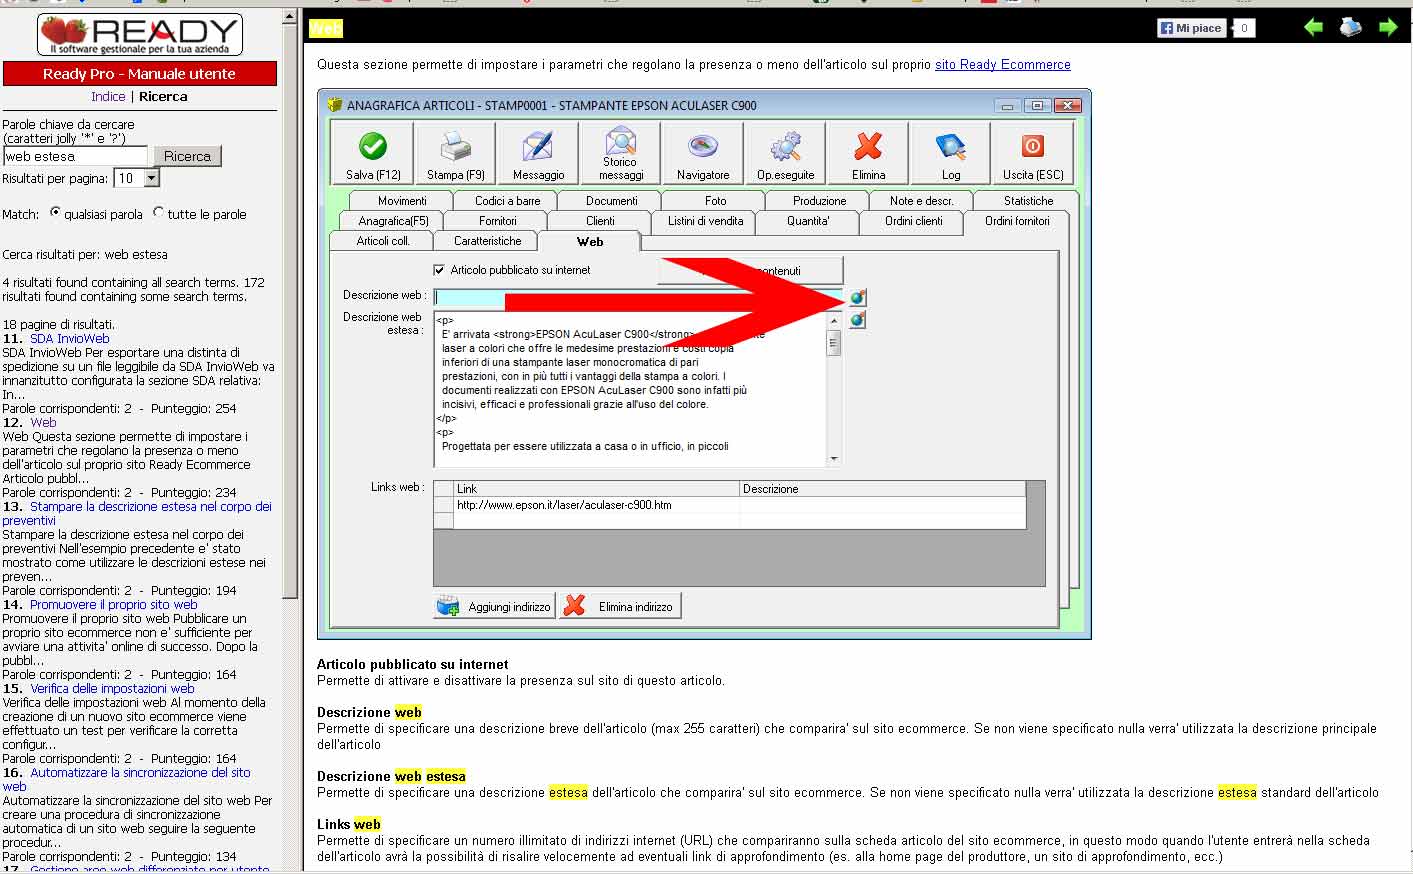This screenshot has height=874, width=1413.
Task: Switch to the Codici a barre tab
Action: pos(508,201)
